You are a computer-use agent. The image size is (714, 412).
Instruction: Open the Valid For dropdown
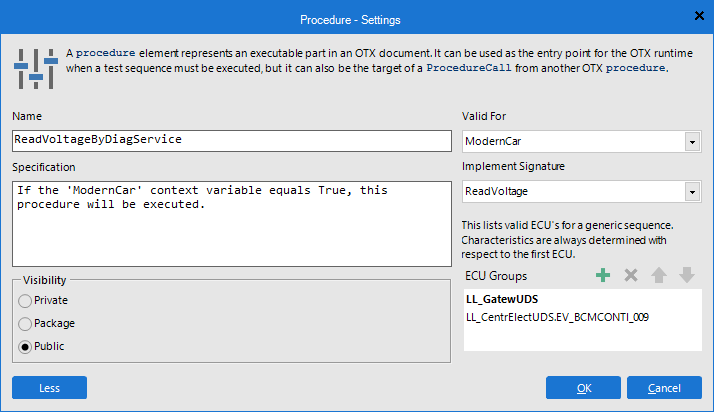pyautogui.click(x=691, y=142)
